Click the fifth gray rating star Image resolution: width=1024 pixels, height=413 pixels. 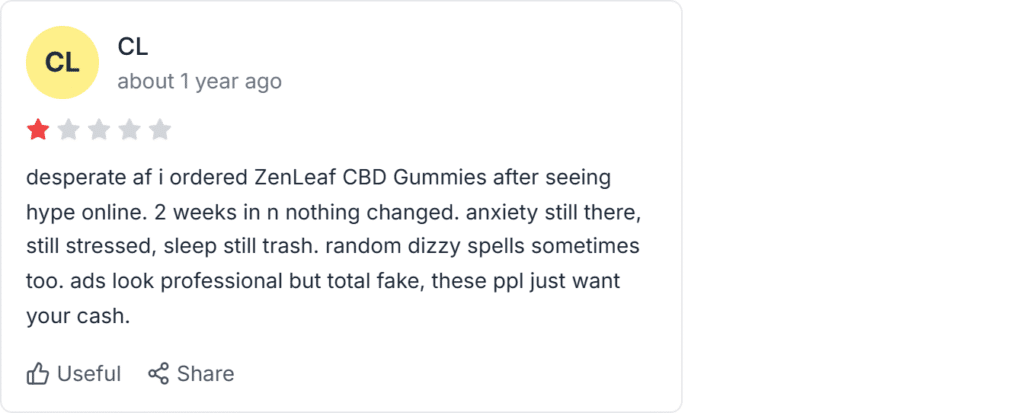click(159, 130)
